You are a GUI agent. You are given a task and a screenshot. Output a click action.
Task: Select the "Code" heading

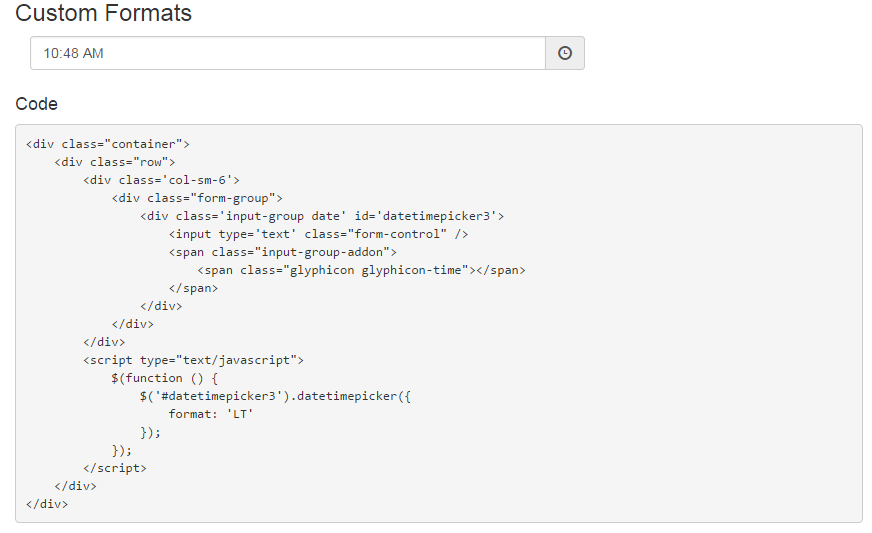coord(37,103)
